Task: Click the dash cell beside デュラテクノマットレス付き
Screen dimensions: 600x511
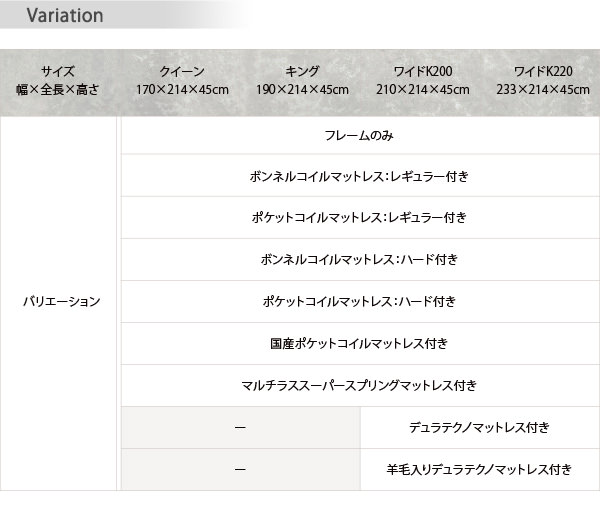Action: (241, 427)
